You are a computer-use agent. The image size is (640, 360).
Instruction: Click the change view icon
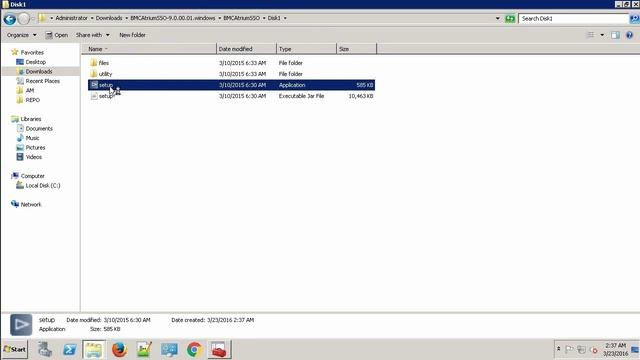[x=591, y=35]
